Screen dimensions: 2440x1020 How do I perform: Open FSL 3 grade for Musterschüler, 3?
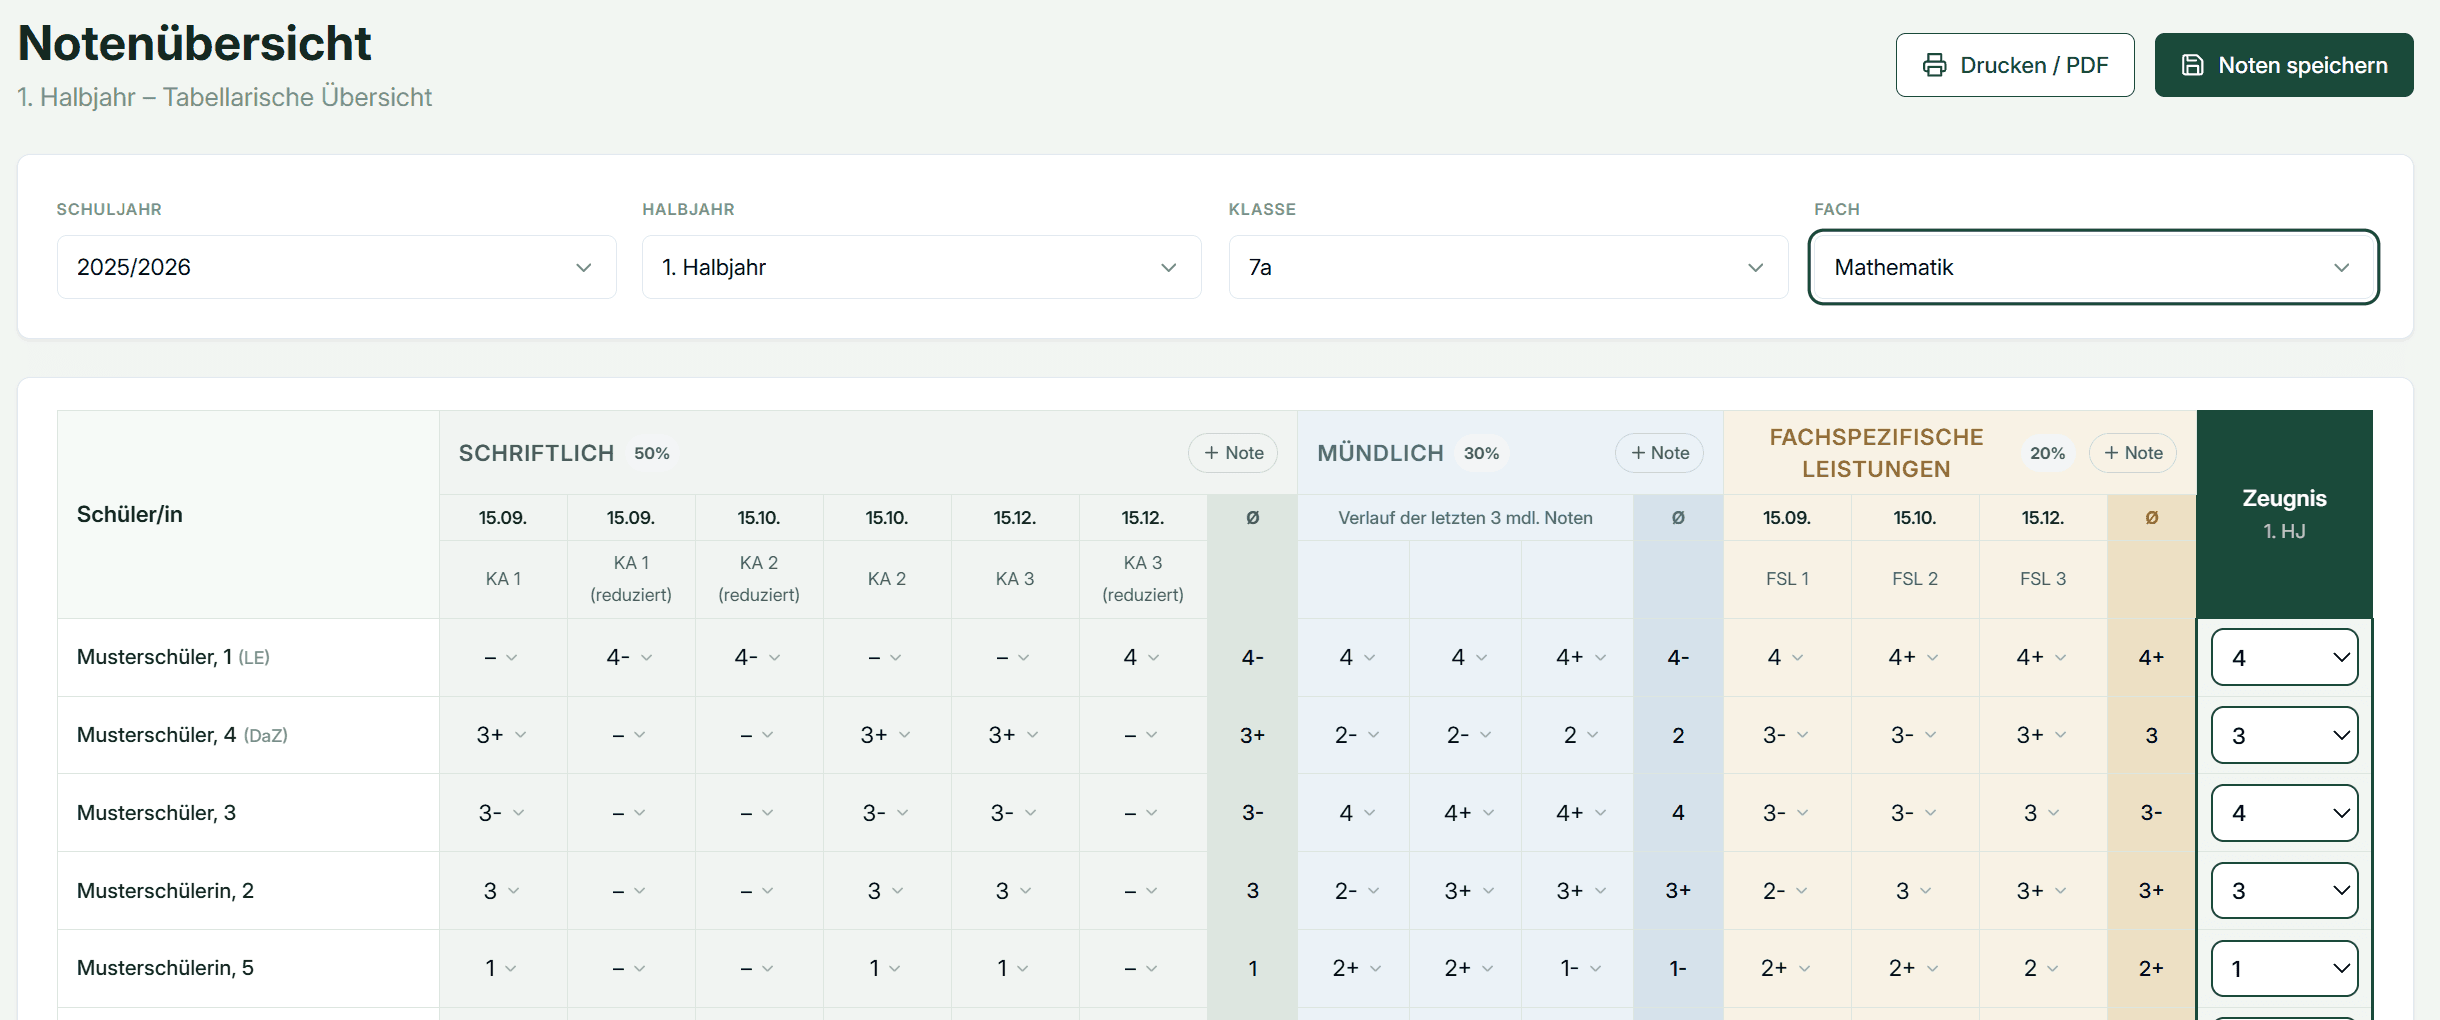pyautogui.click(x=2042, y=813)
